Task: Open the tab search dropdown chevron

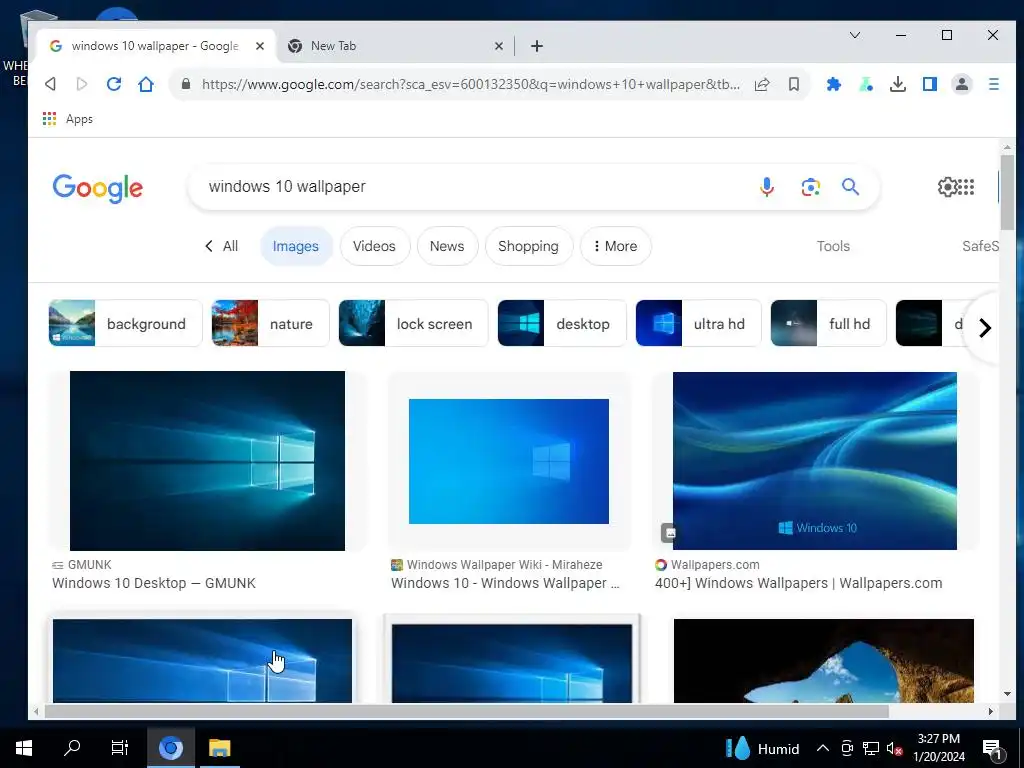Action: (854, 35)
